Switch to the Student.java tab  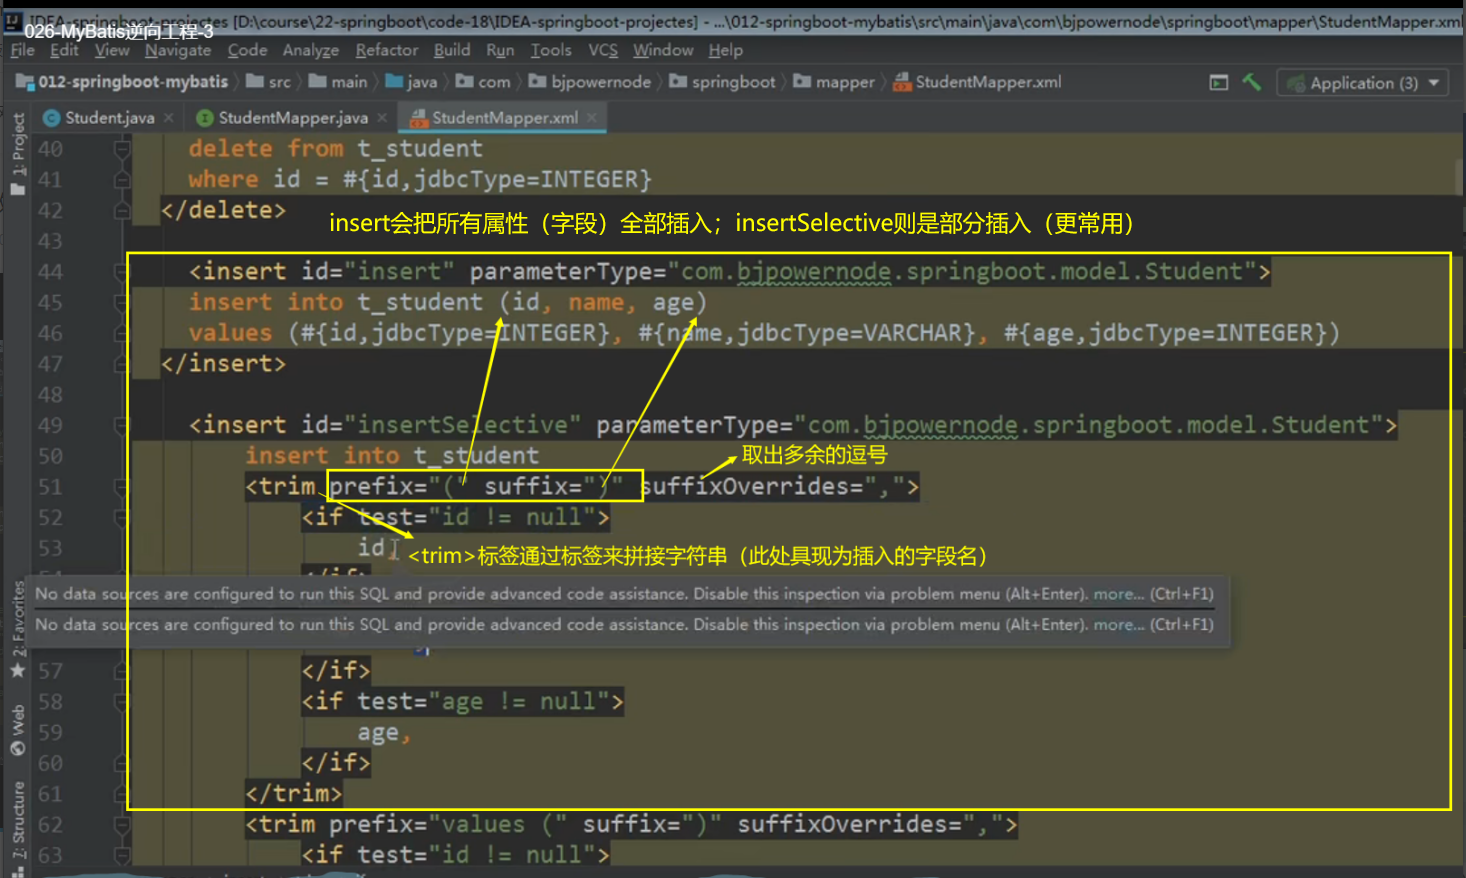[x=109, y=118]
